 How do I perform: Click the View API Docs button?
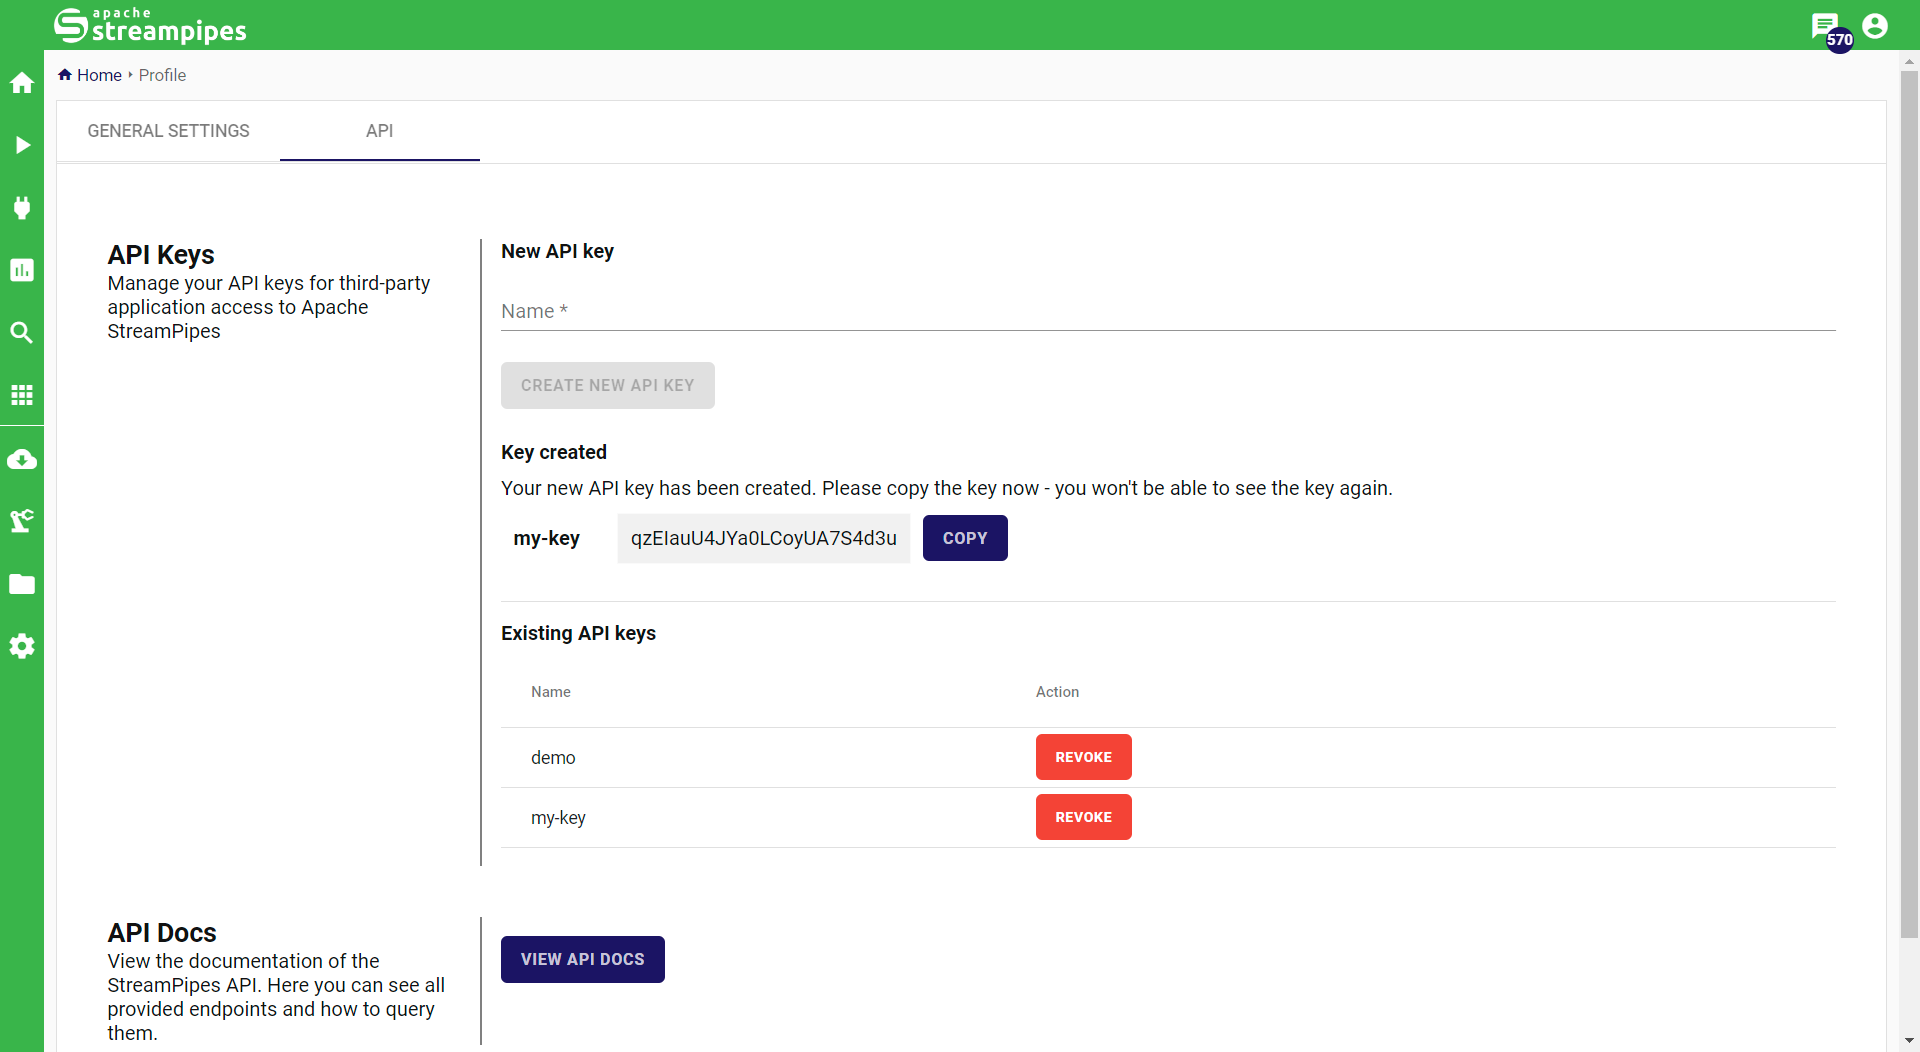pos(582,959)
